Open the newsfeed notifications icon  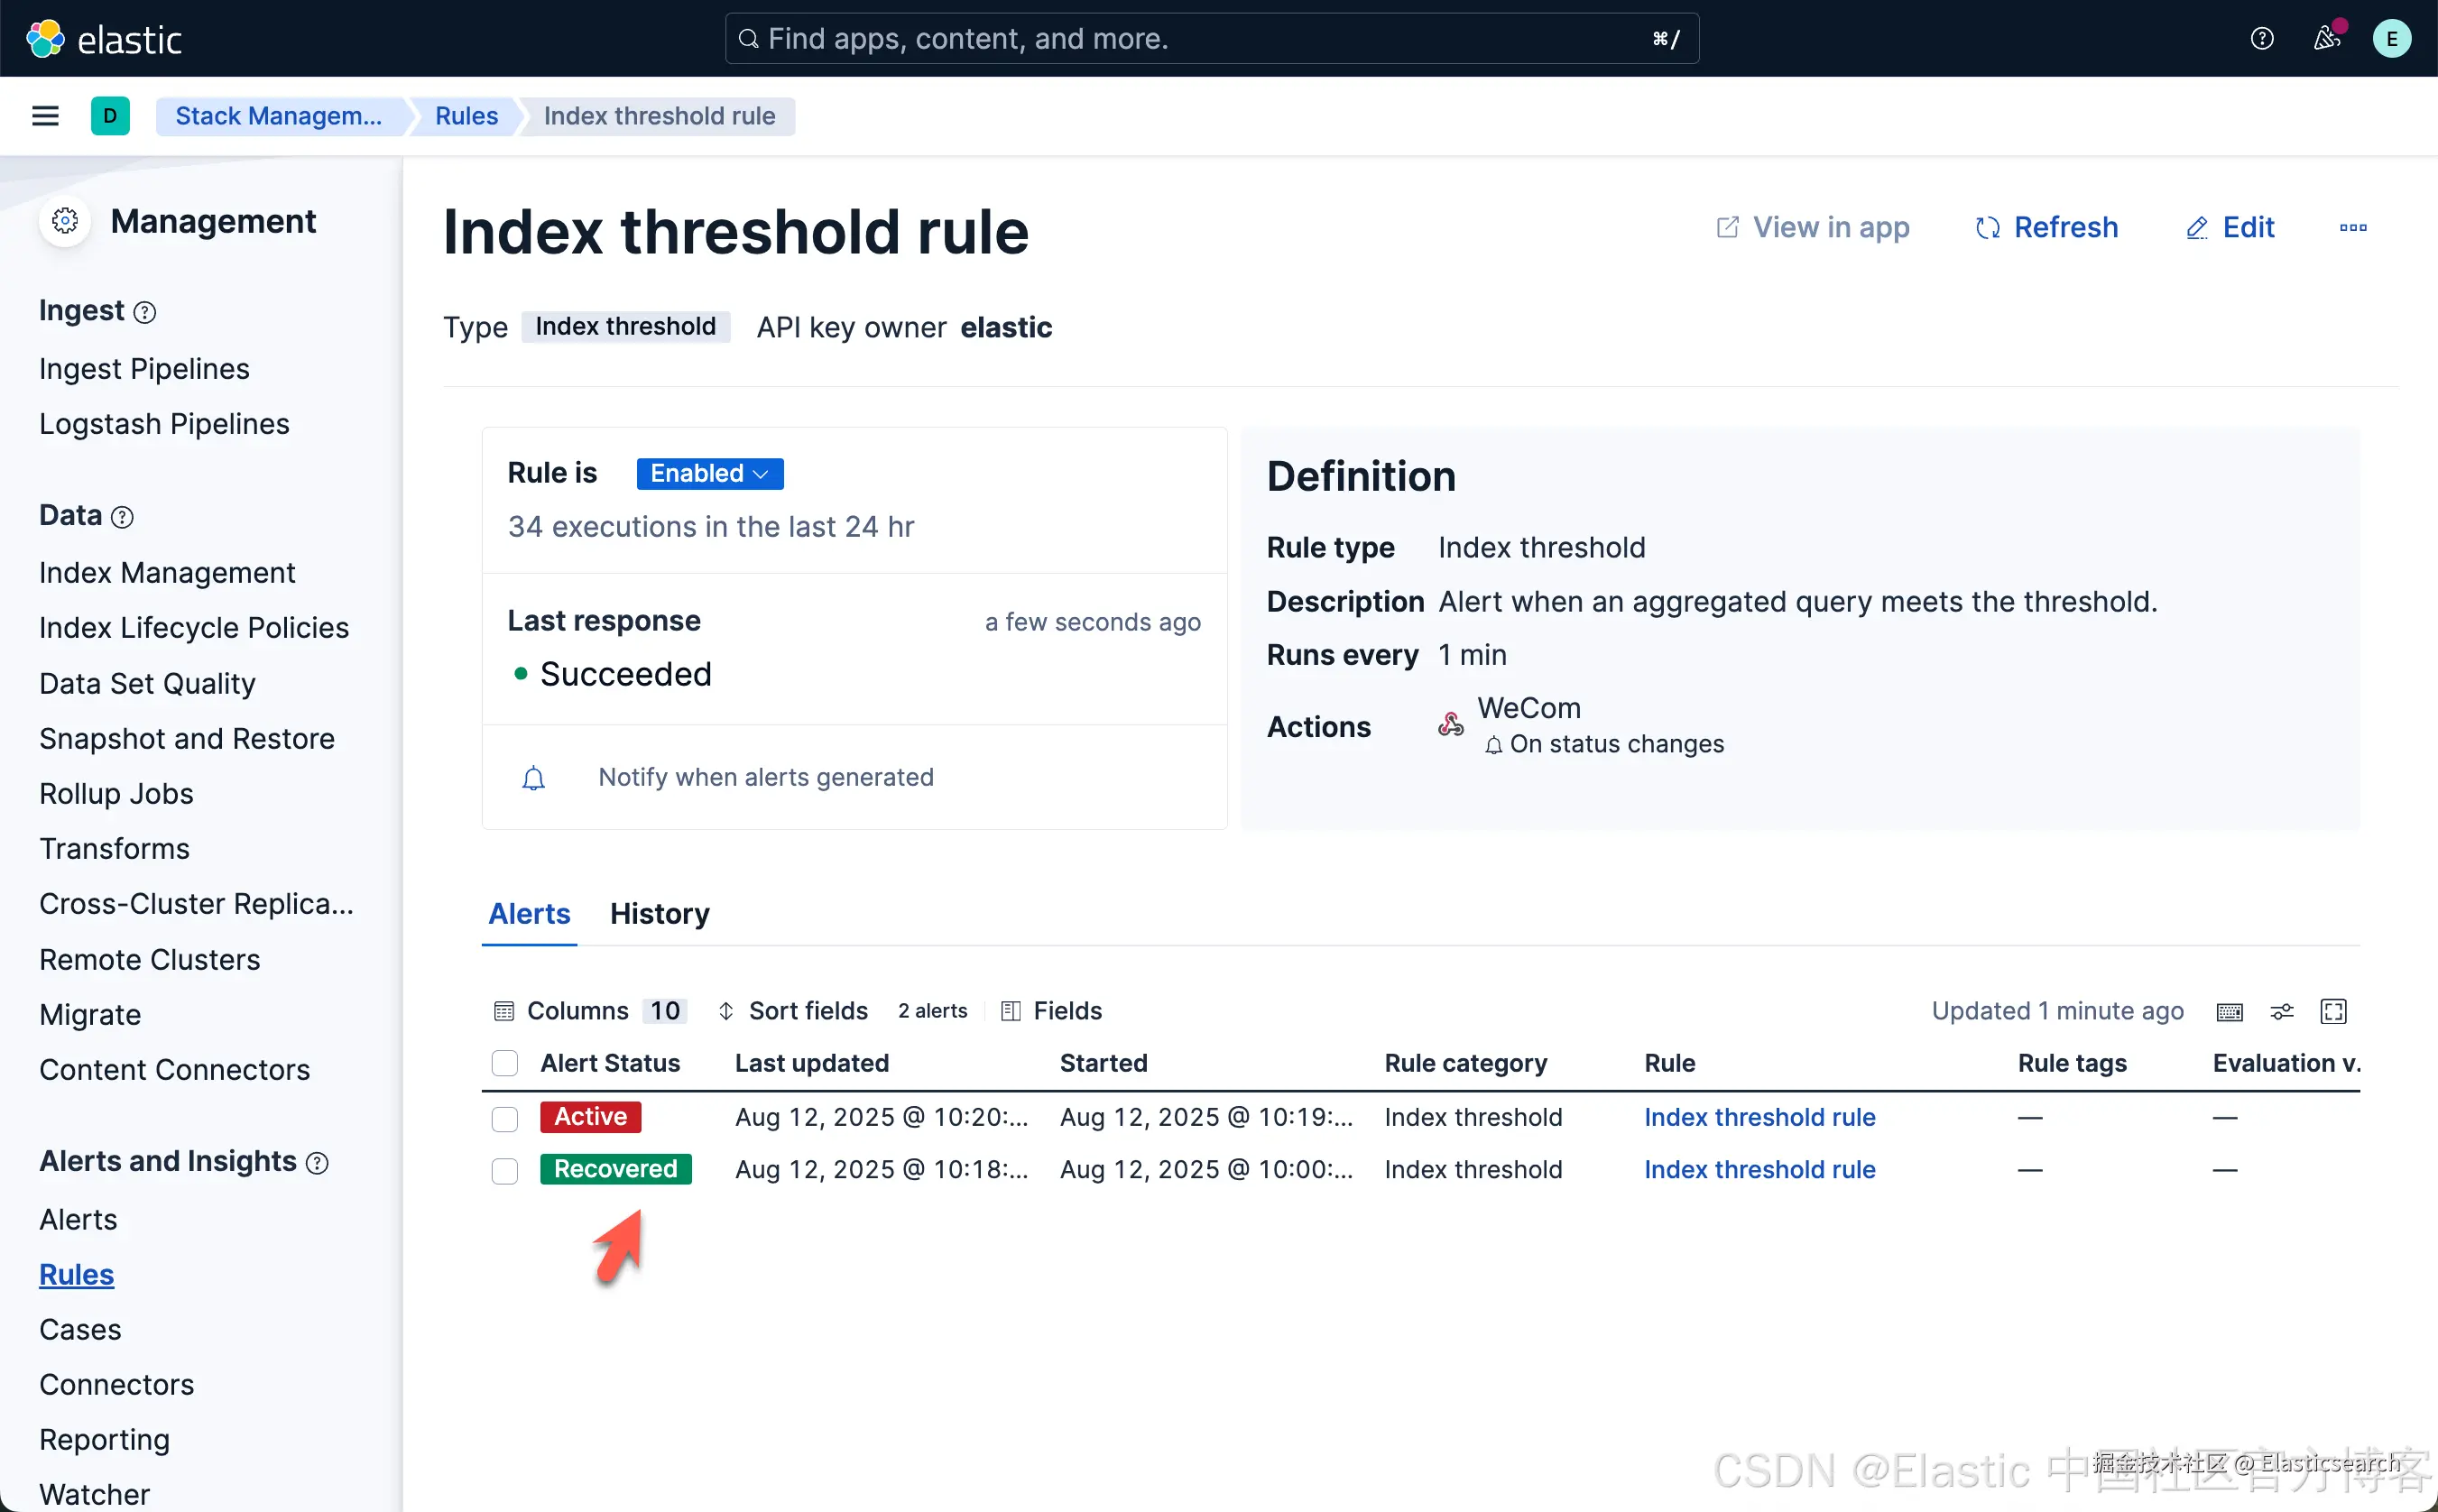[x=2326, y=38]
